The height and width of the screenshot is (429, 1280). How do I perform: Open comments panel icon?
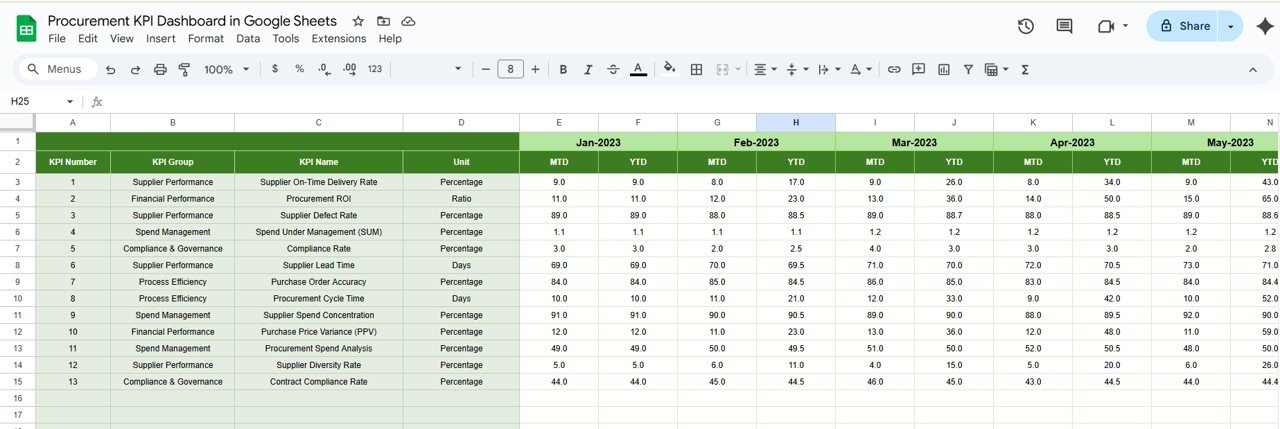[x=1064, y=27]
